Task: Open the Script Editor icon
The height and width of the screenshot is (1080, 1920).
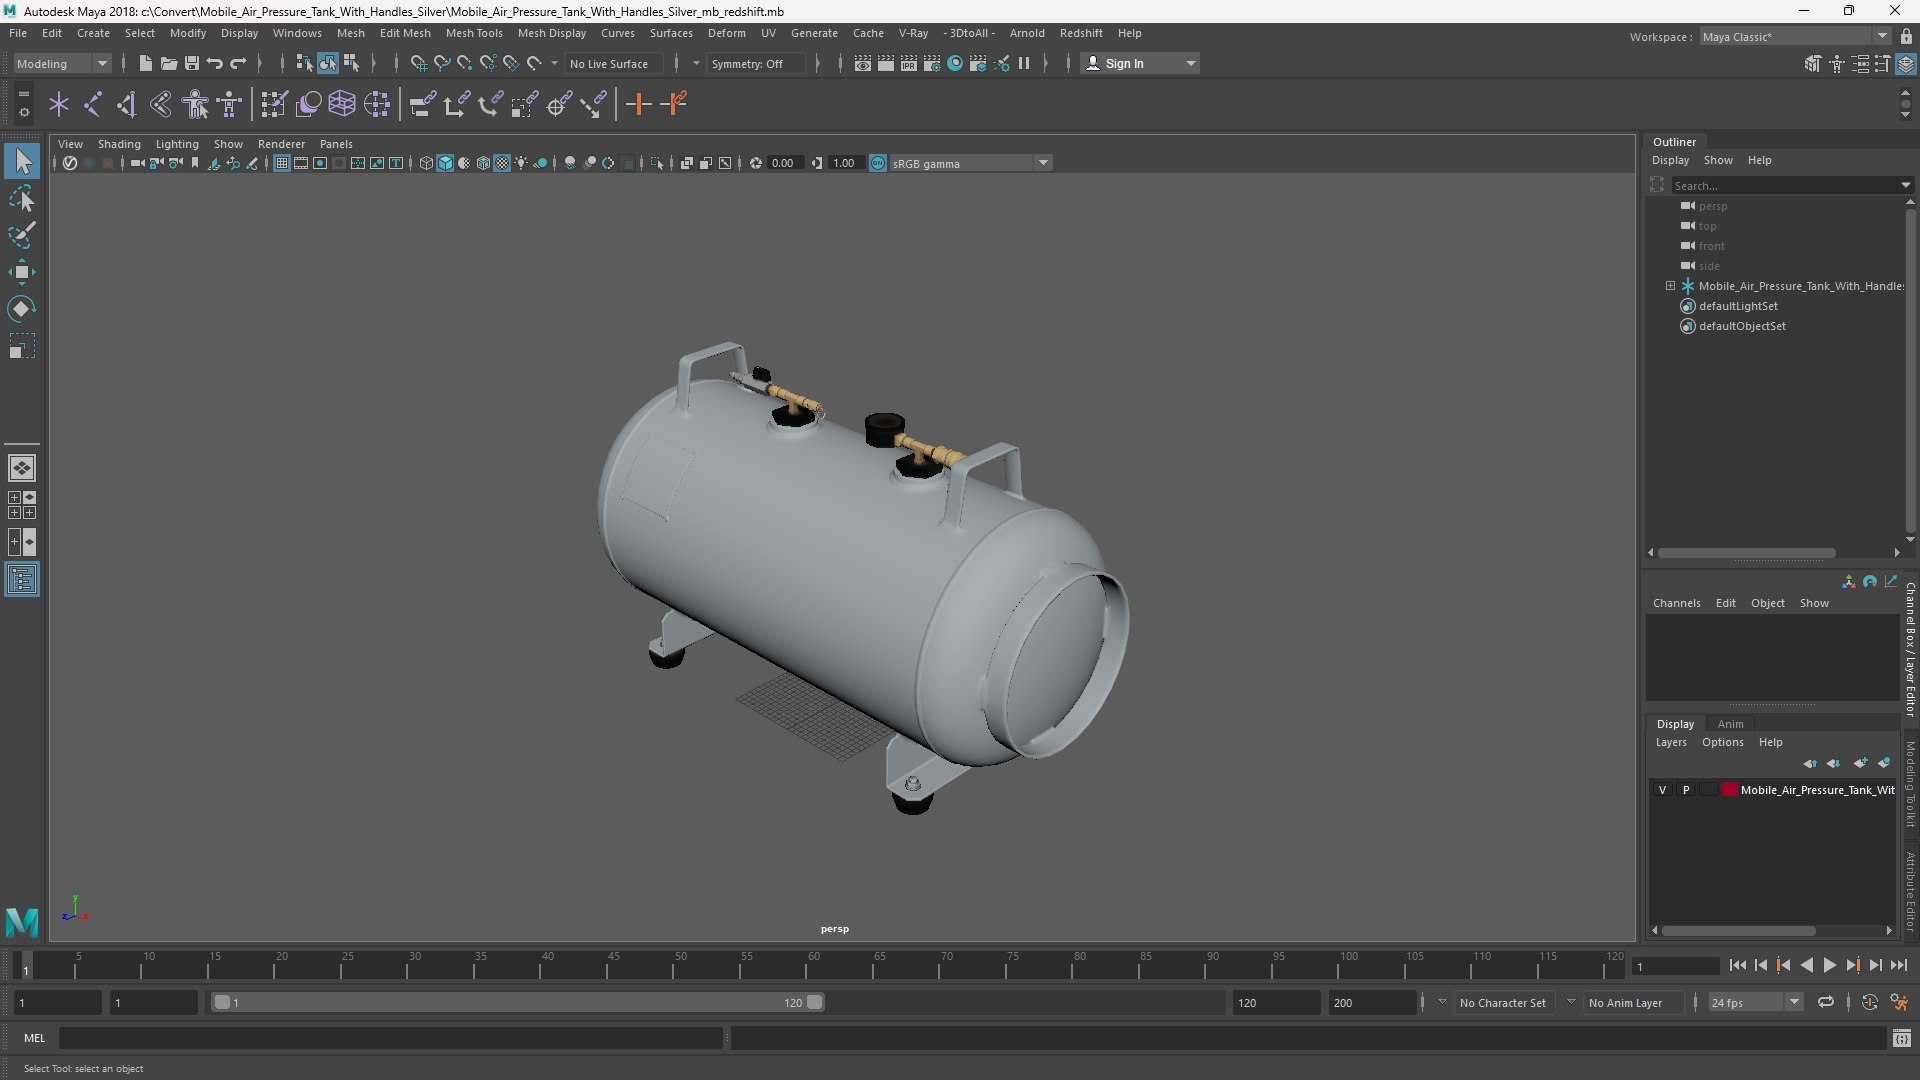Action: click(x=1901, y=1038)
